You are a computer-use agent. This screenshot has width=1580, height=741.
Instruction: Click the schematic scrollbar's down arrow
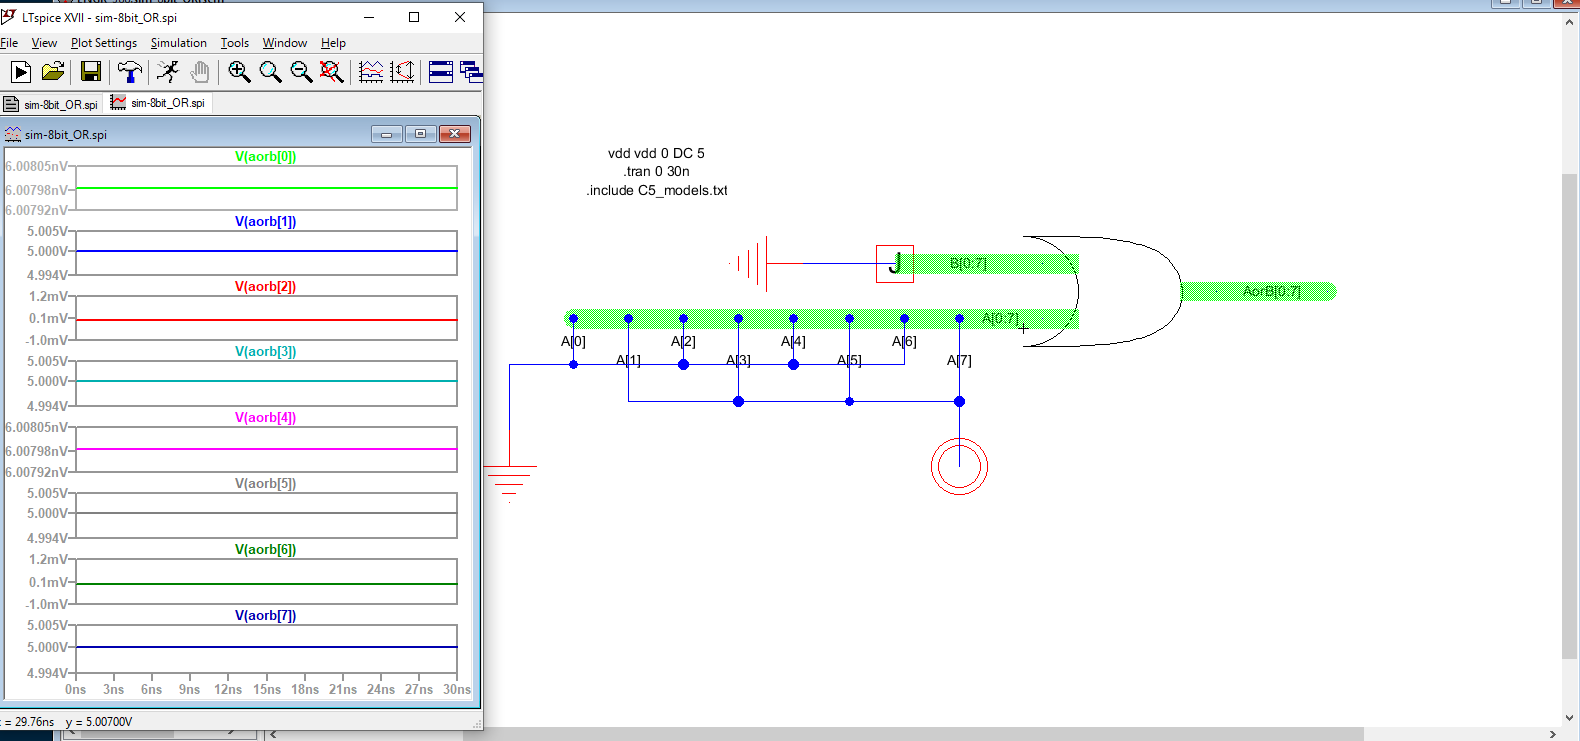(x=1569, y=718)
